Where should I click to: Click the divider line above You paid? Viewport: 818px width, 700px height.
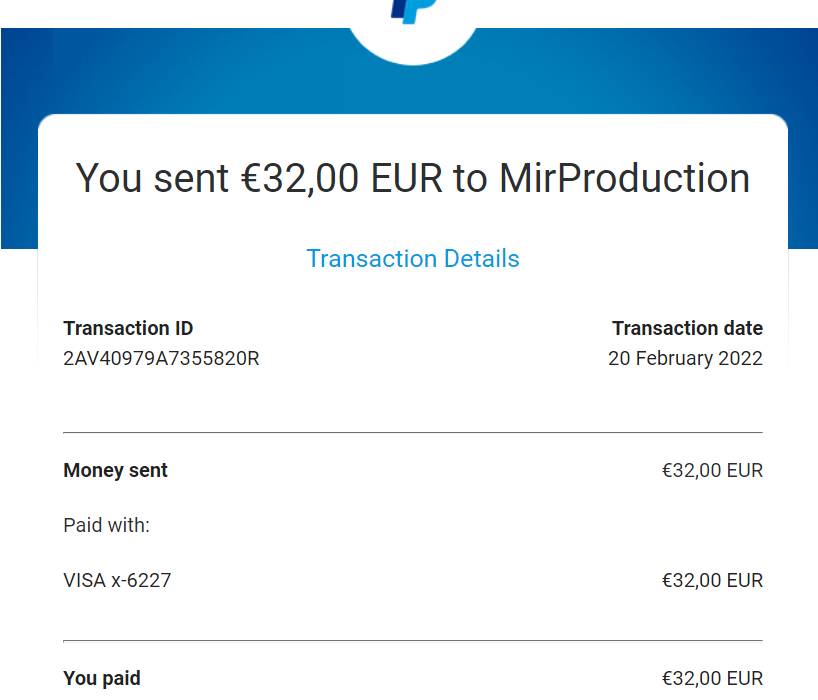click(x=413, y=640)
